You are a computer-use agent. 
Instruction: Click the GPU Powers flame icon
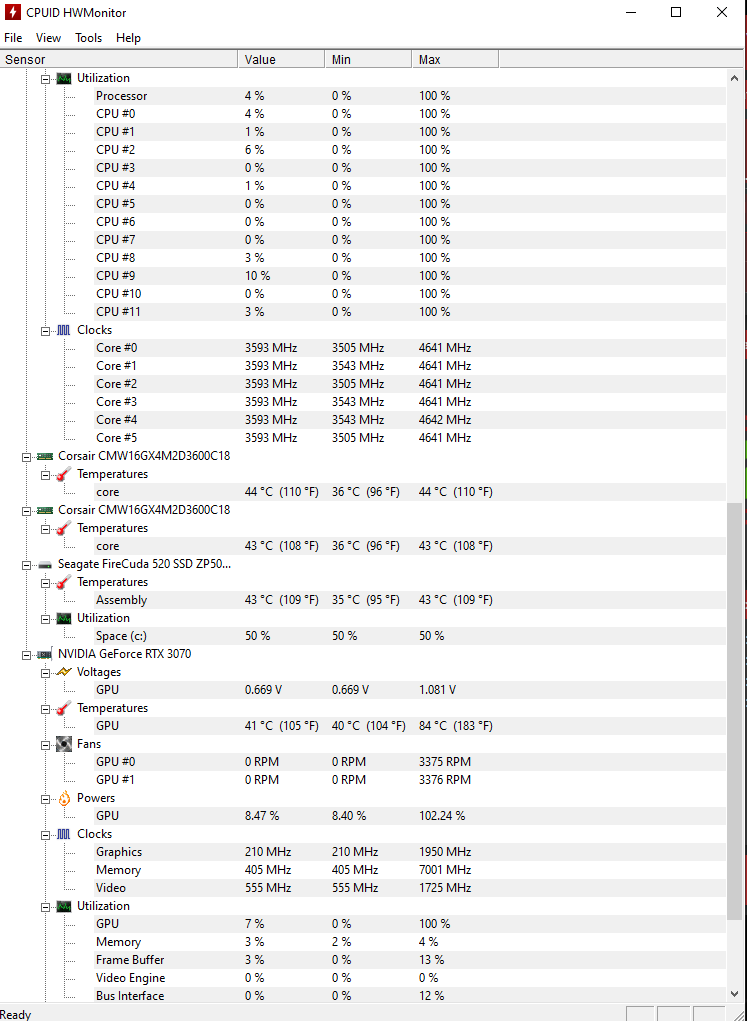pos(64,798)
